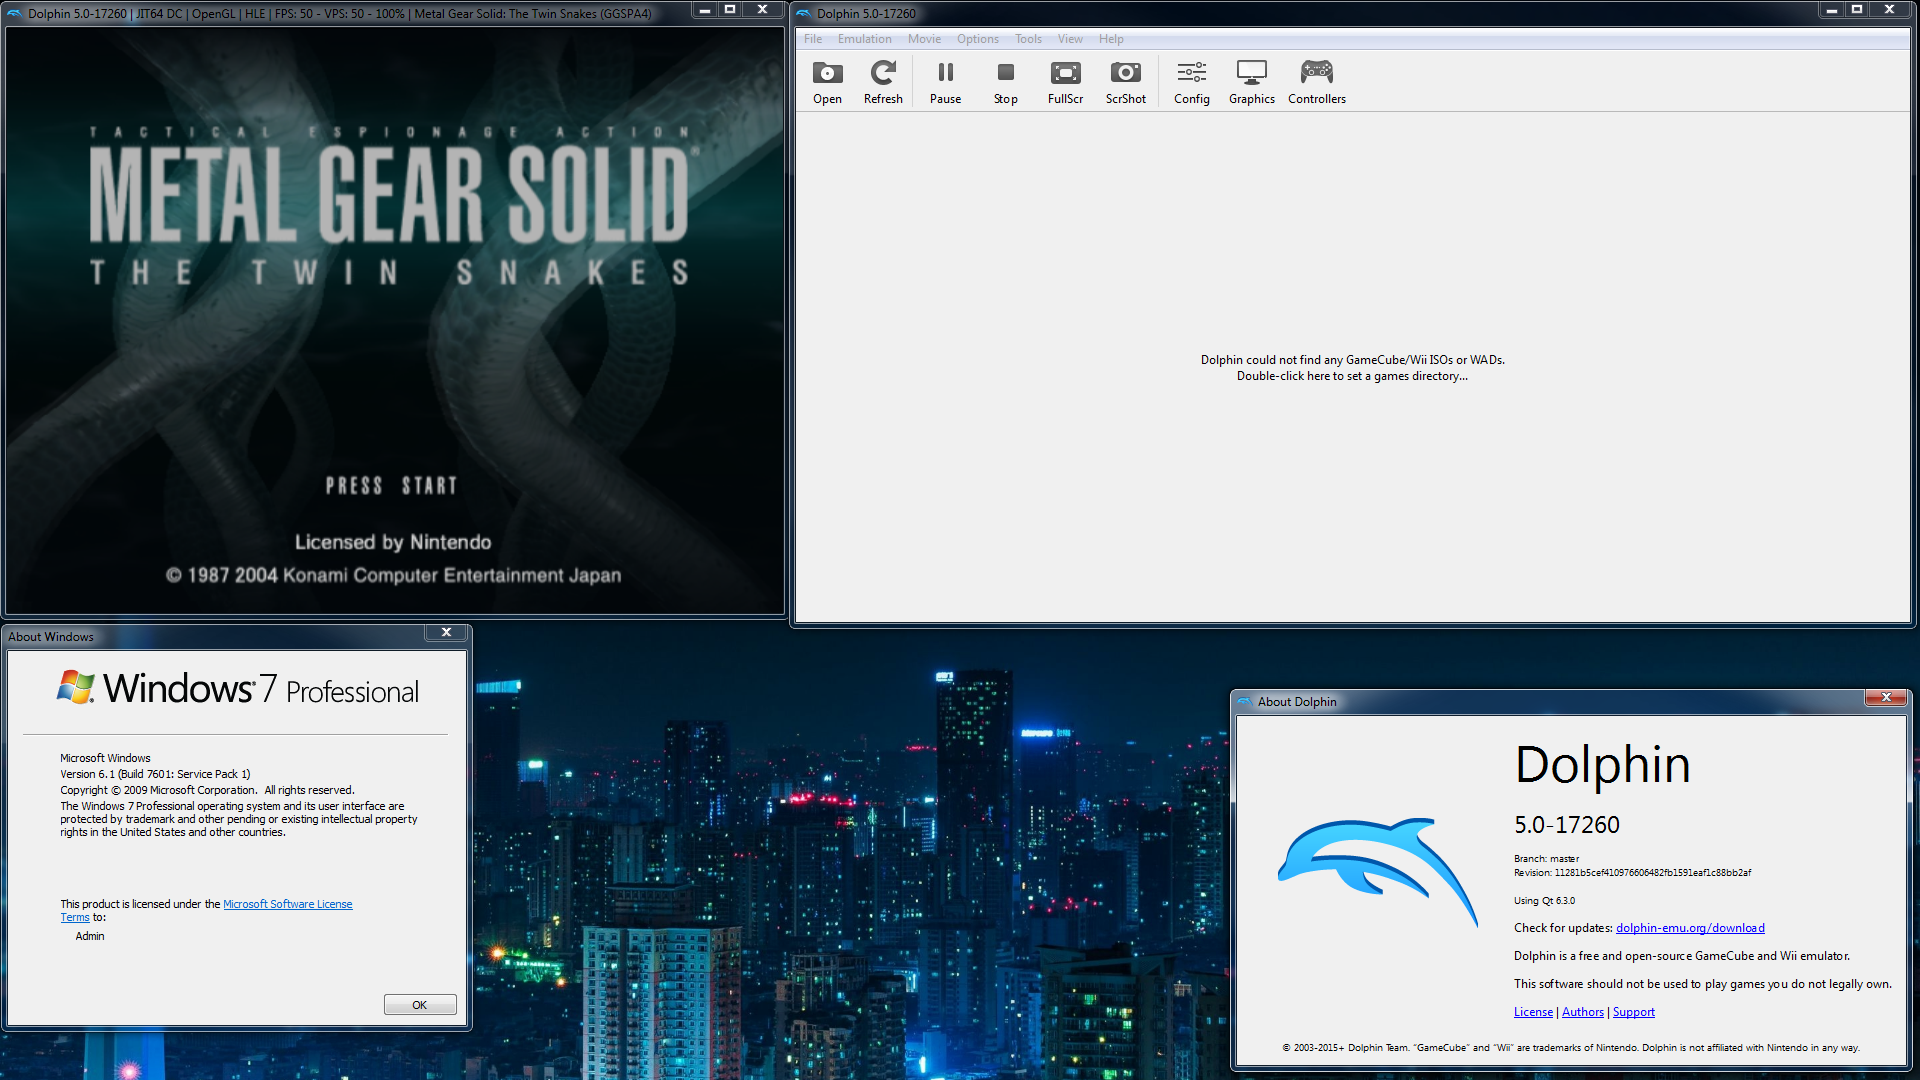Follow the dolphin-emu.org/download link
Image resolution: width=1920 pixels, height=1080 pixels.
point(1690,928)
